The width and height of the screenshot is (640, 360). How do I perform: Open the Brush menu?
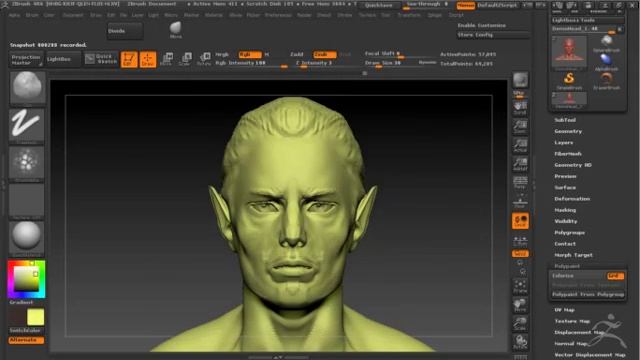(x=32, y=15)
